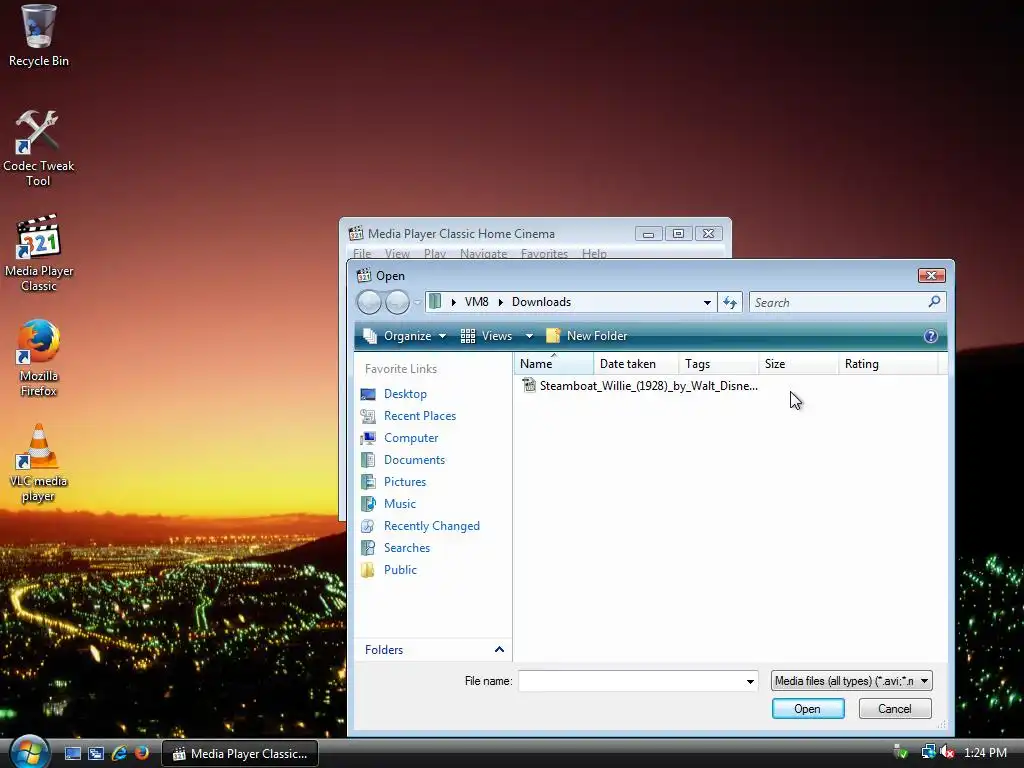Click Show Desktop in quick launch

pyautogui.click(x=72, y=754)
